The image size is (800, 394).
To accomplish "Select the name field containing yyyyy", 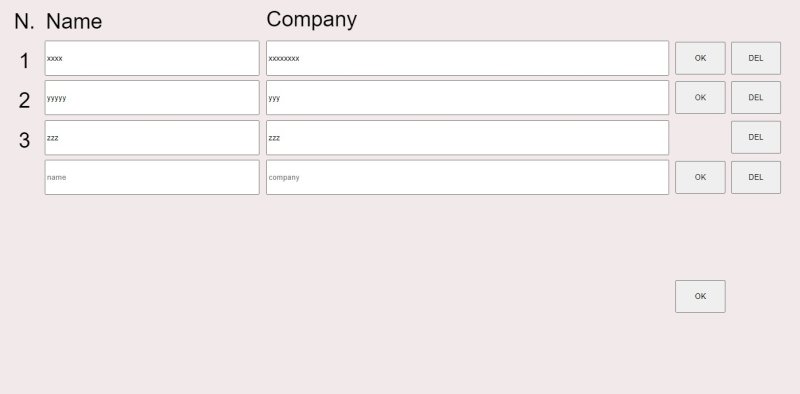I will (x=152, y=97).
